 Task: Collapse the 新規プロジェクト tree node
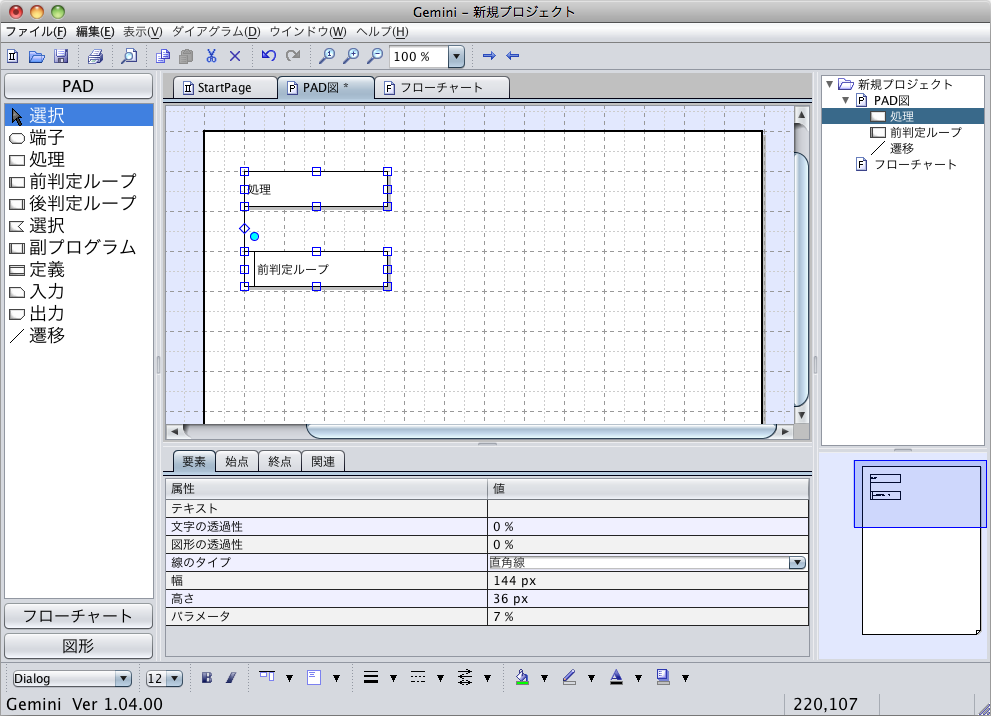(x=830, y=84)
